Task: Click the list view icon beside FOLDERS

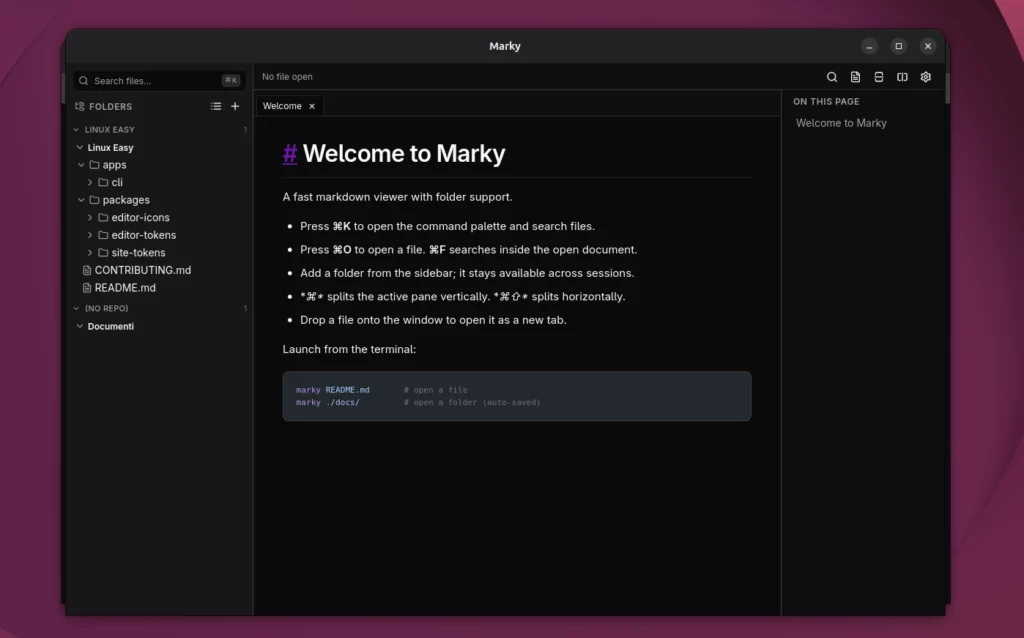Action: click(x=216, y=106)
